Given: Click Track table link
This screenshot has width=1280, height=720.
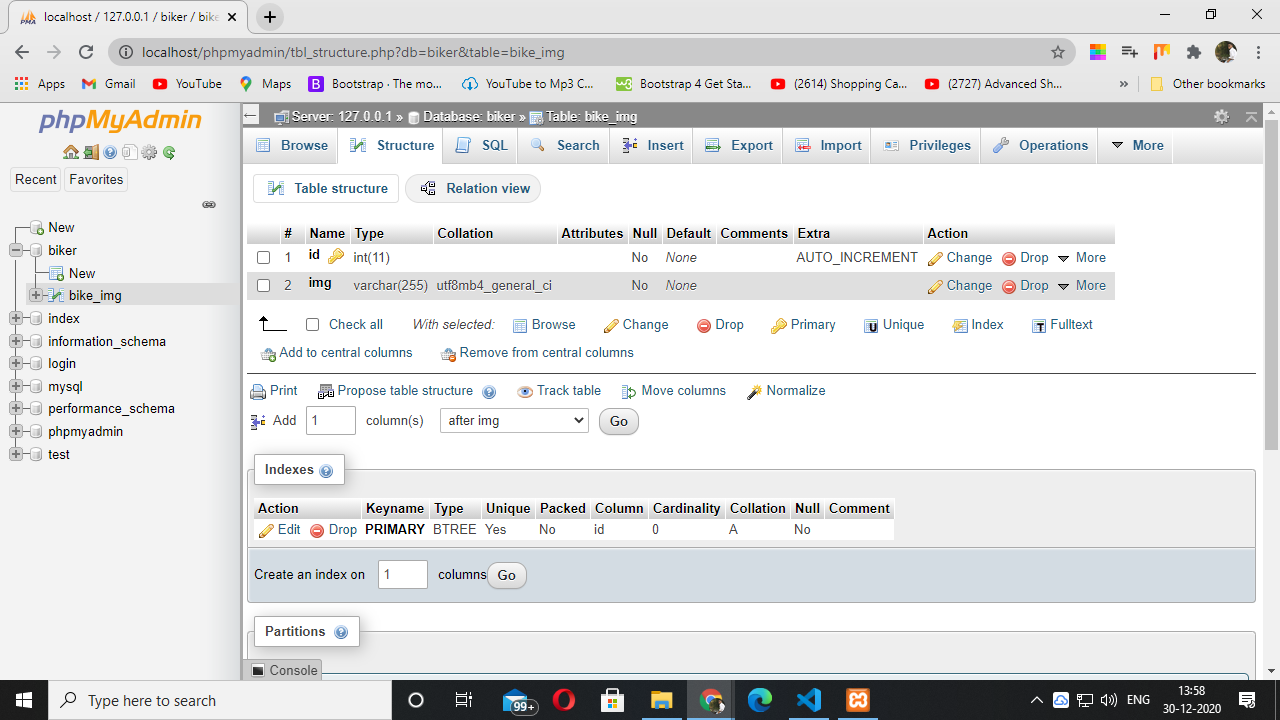Looking at the screenshot, I should 559,391.
